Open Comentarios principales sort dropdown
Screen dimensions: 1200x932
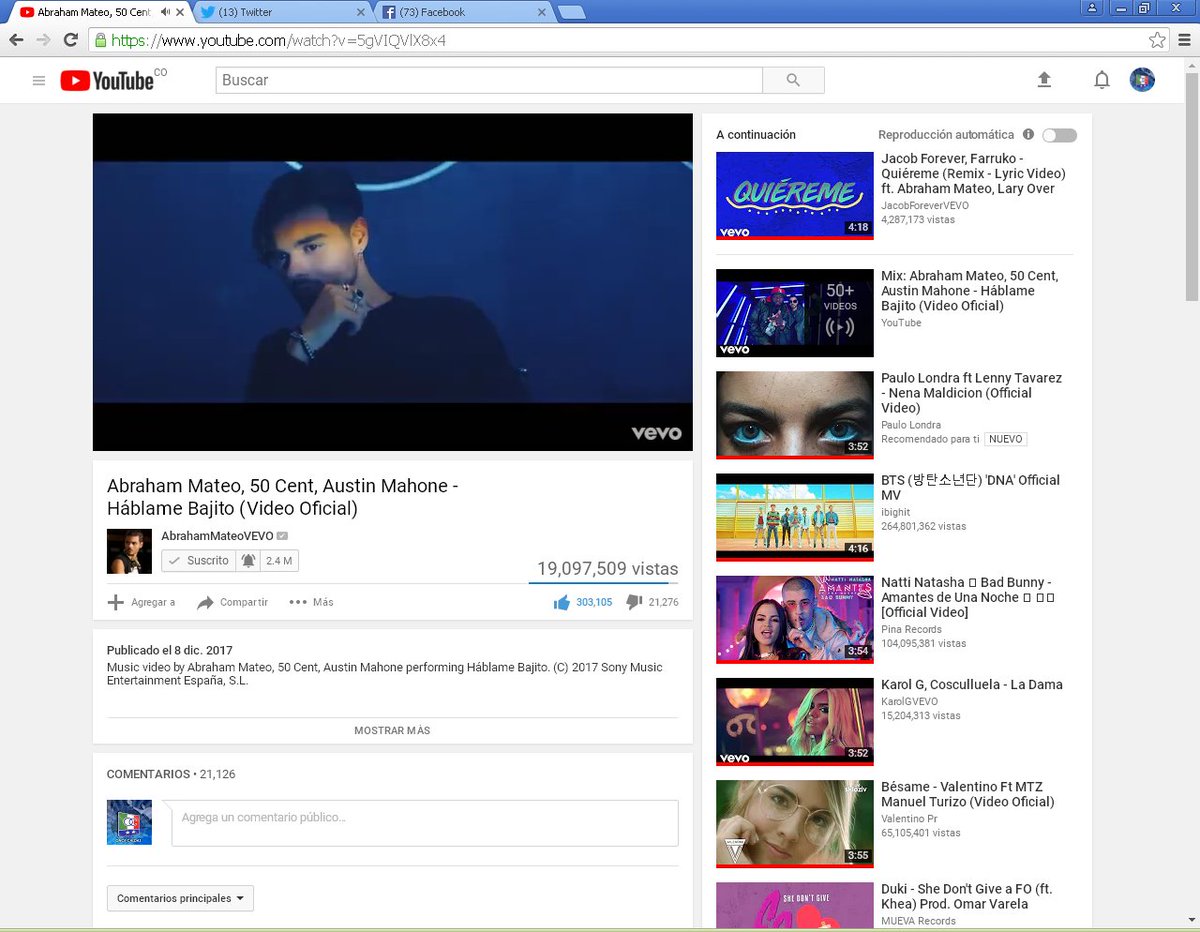coord(180,898)
